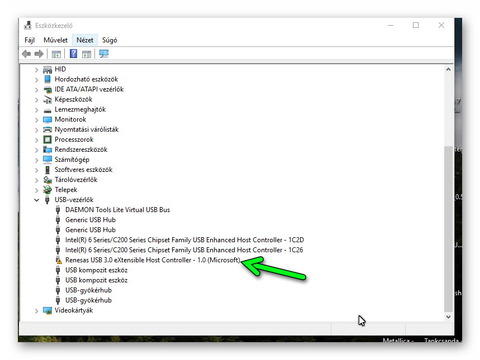
Task: Click the Képeszközök camera icon
Action: click(48, 99)
